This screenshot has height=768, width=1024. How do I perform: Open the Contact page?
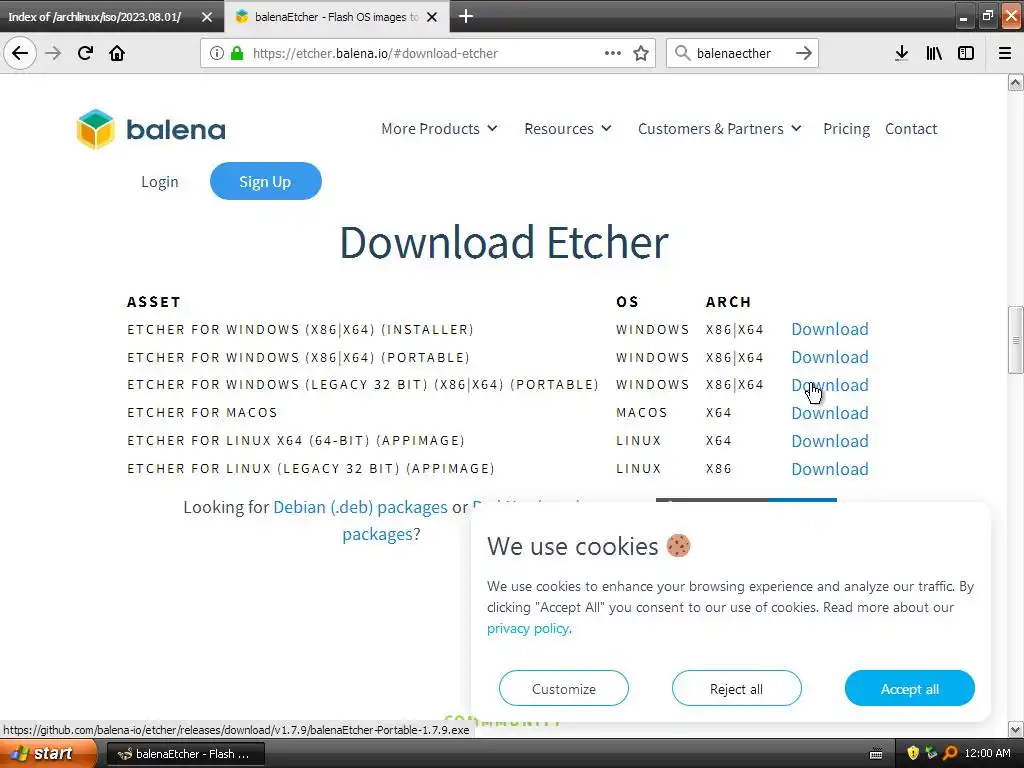[911, 129]
